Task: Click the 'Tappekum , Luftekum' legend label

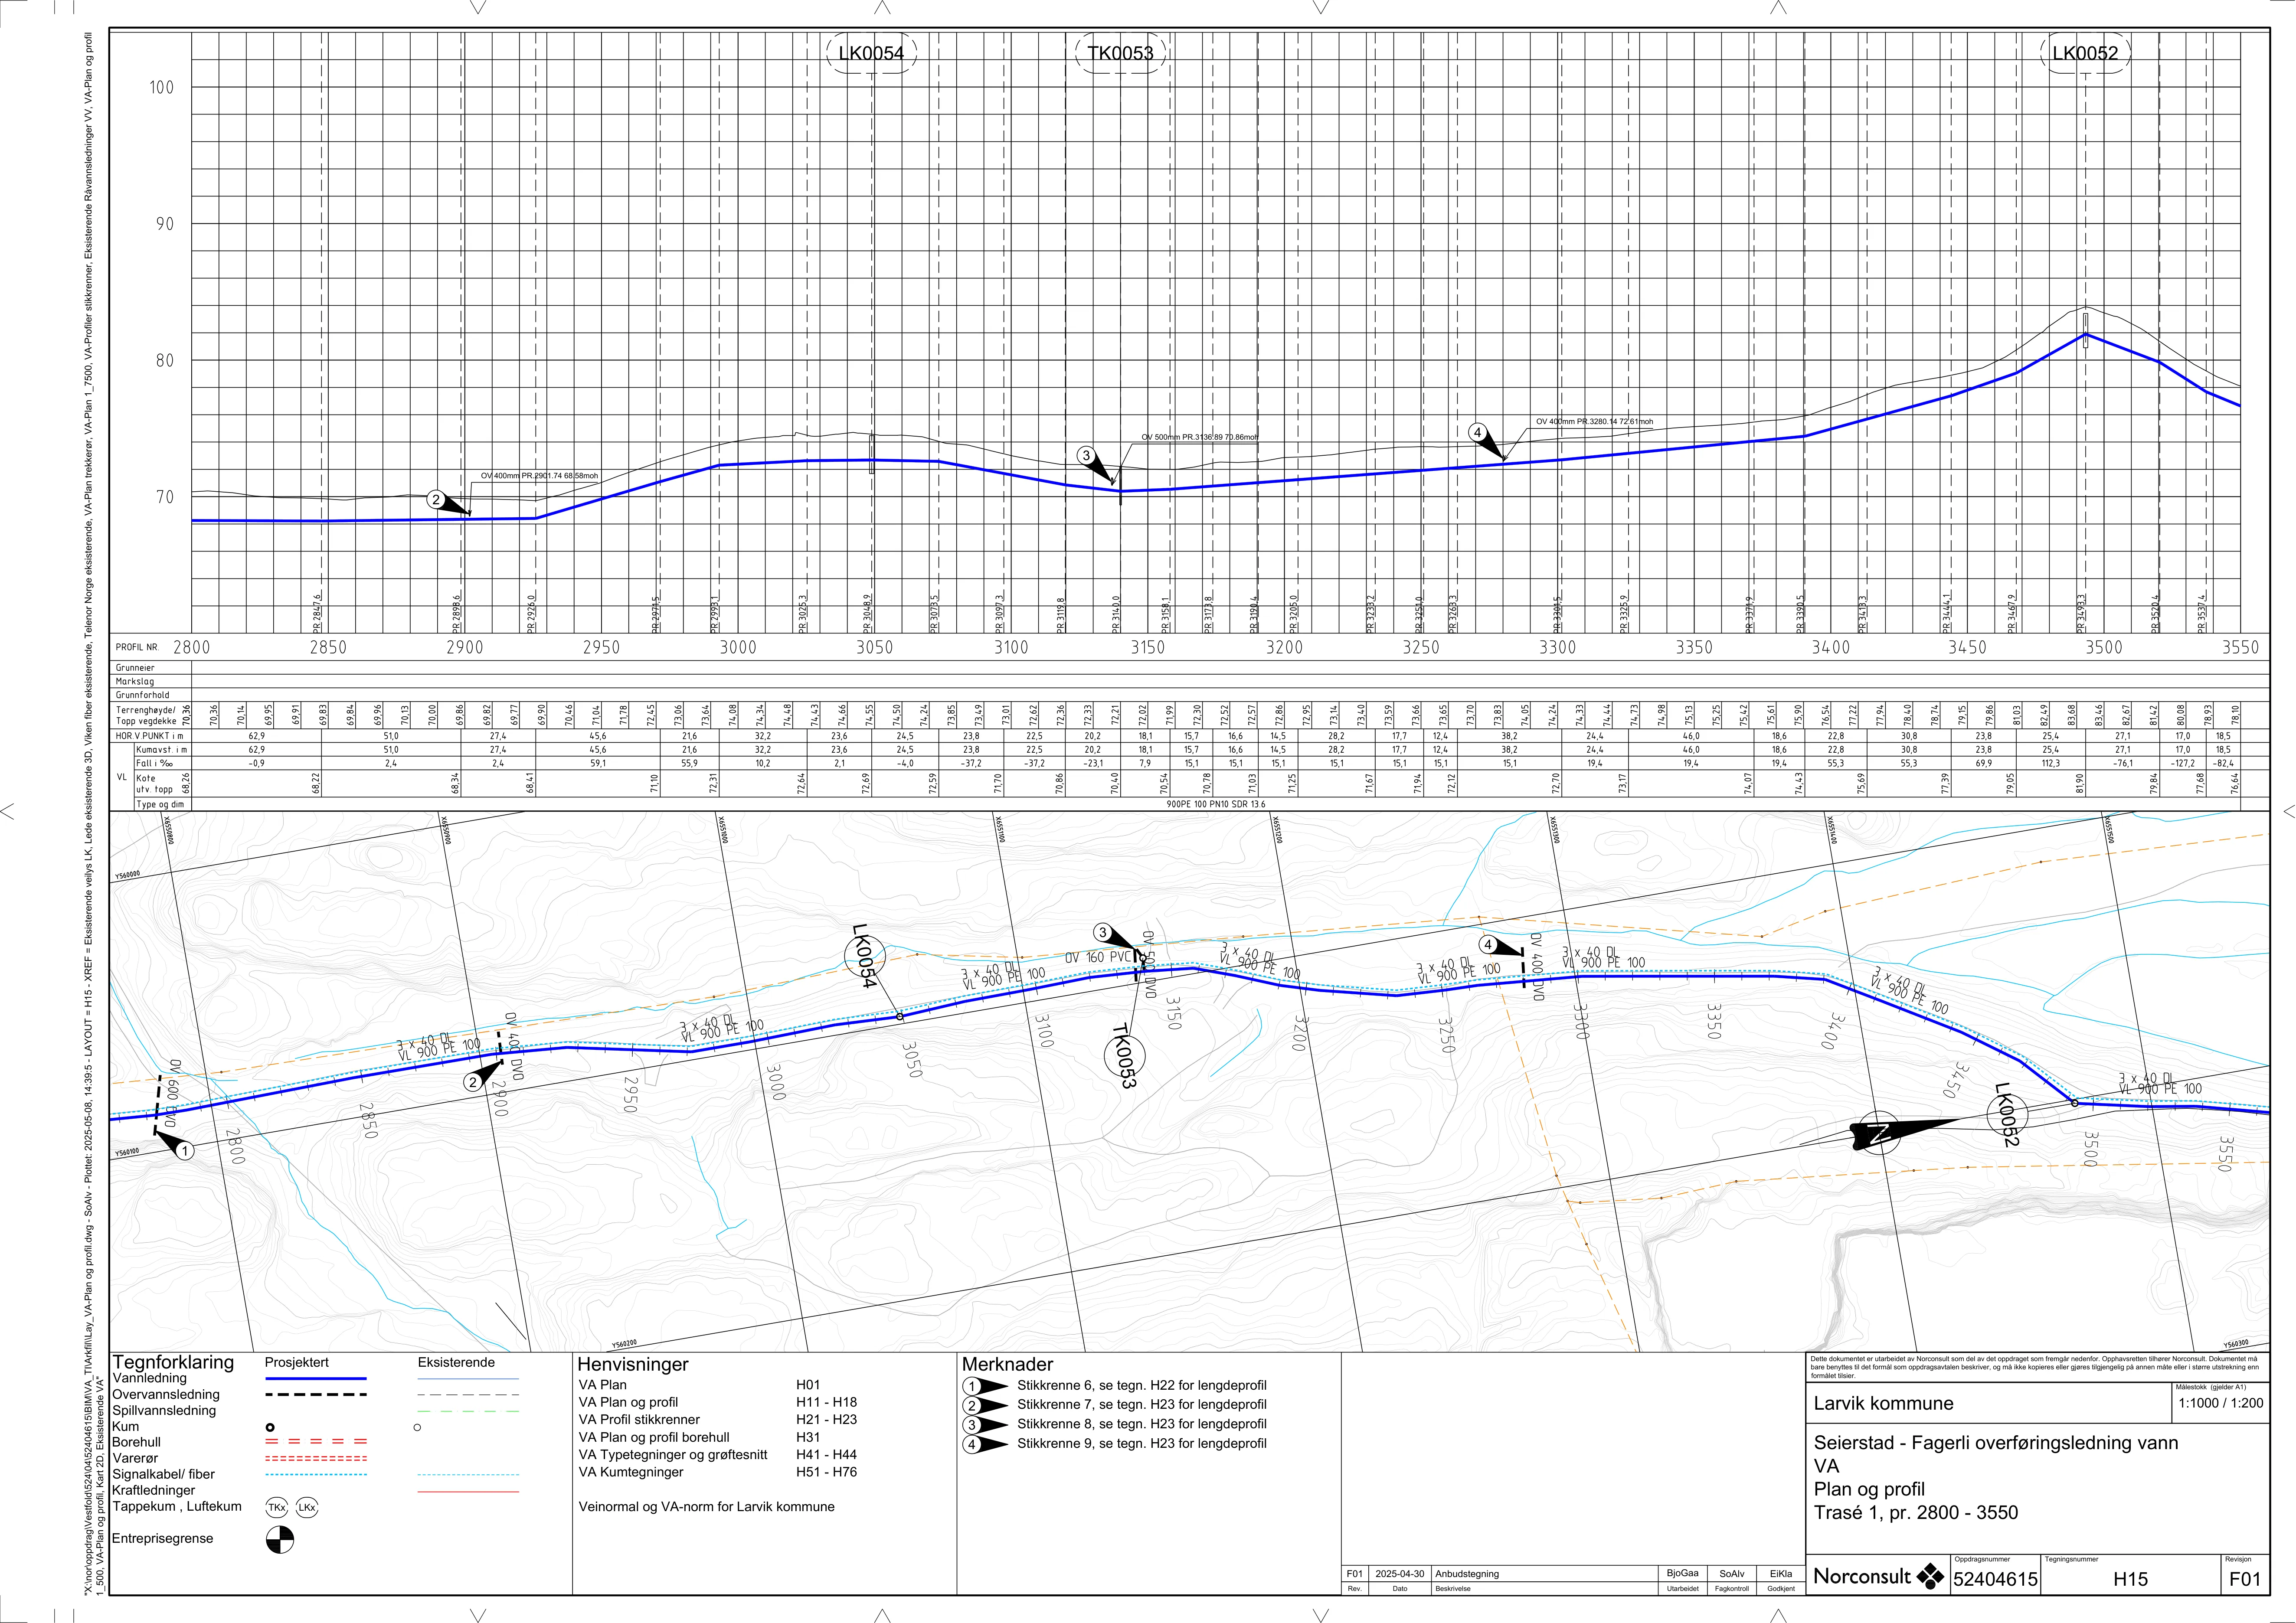Action: click(x=177, y=1506)
